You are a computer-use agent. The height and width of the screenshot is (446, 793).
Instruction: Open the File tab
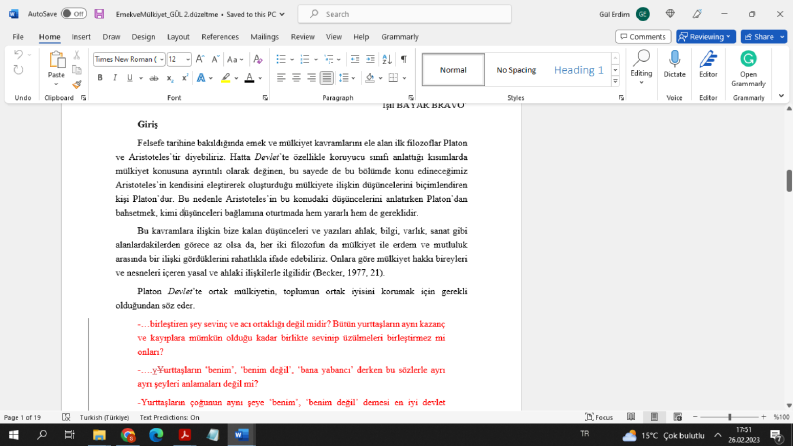pos(18,36)
